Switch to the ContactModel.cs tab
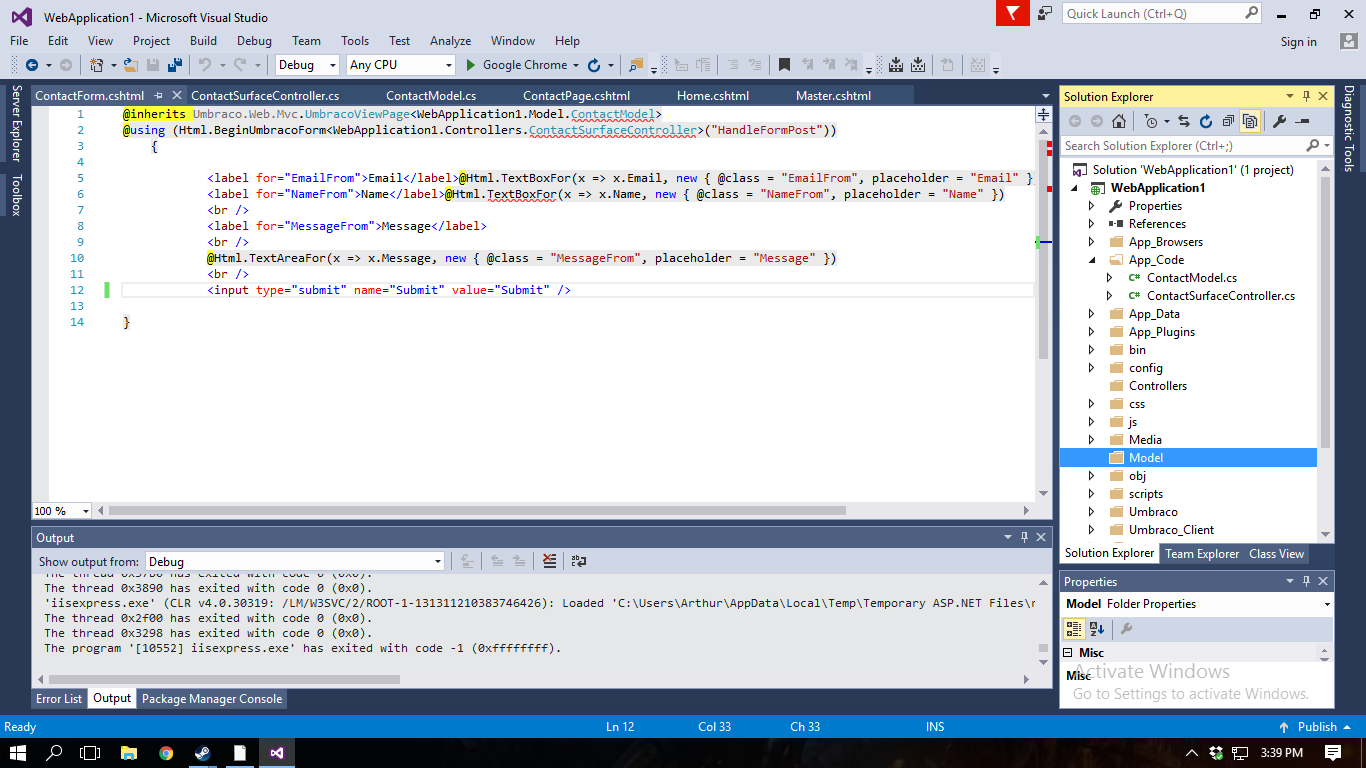Image resolution: width=1366 pixels, height=768 pixels. (x=431, y=96)
